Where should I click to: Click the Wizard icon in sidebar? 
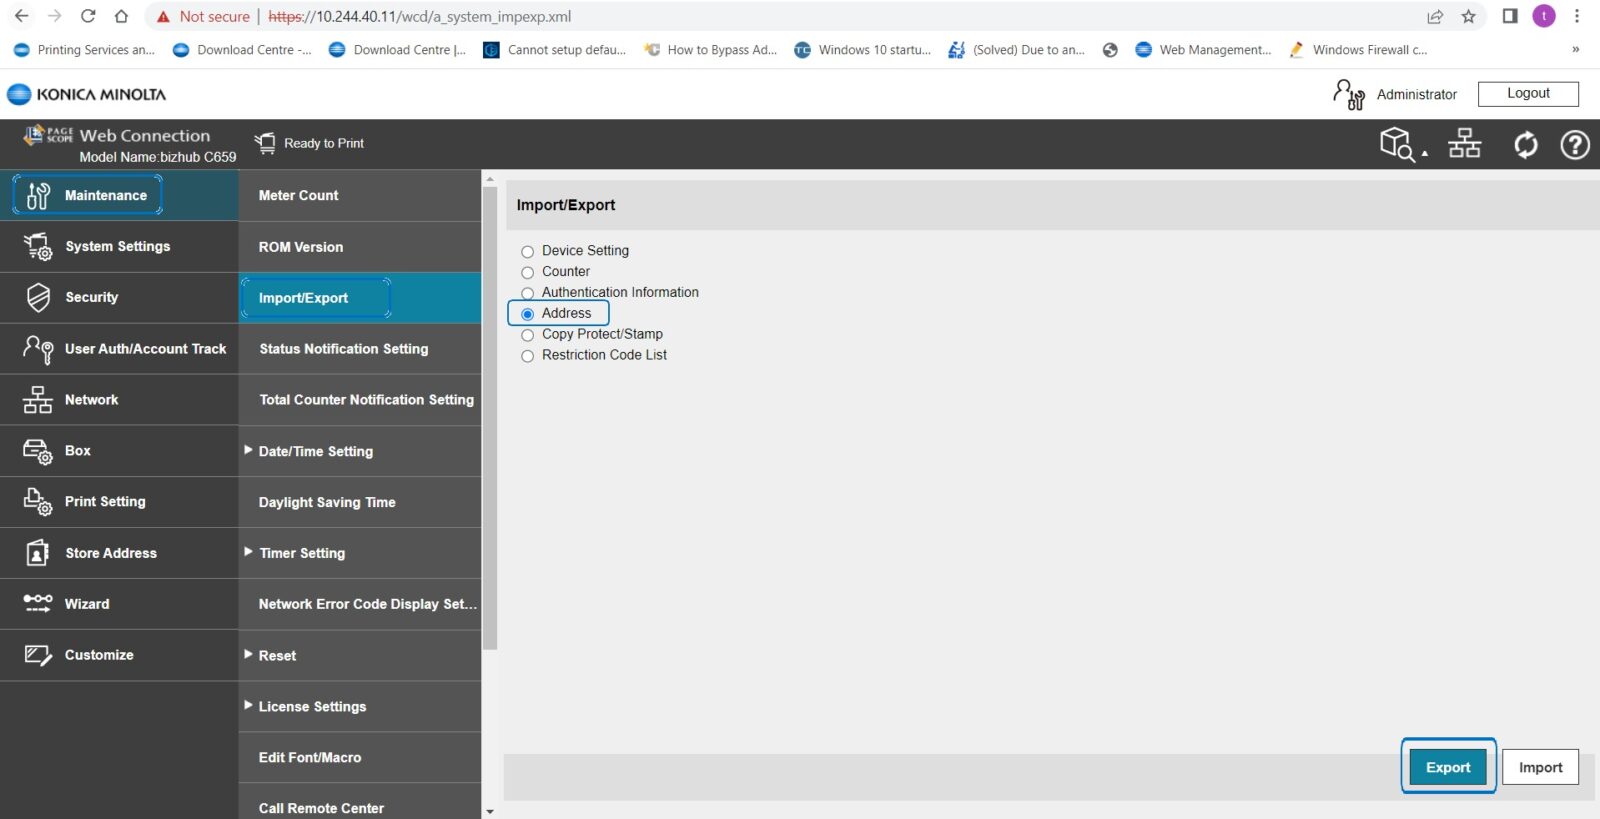pyautogui.click(x=38, y=604)
